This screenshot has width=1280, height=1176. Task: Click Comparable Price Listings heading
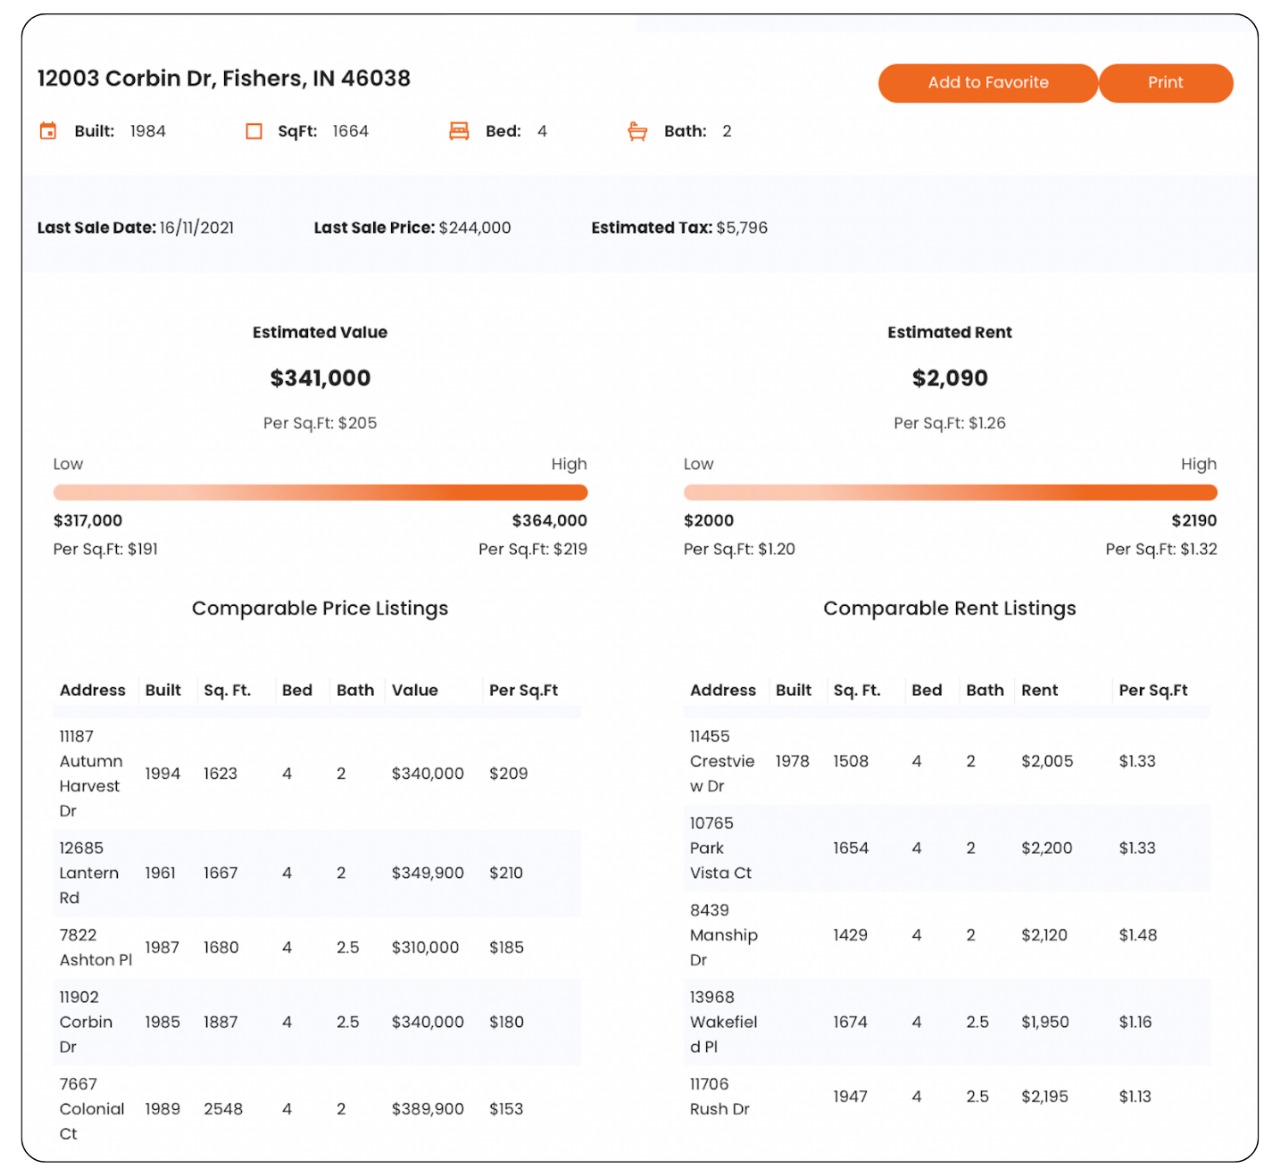320,608
